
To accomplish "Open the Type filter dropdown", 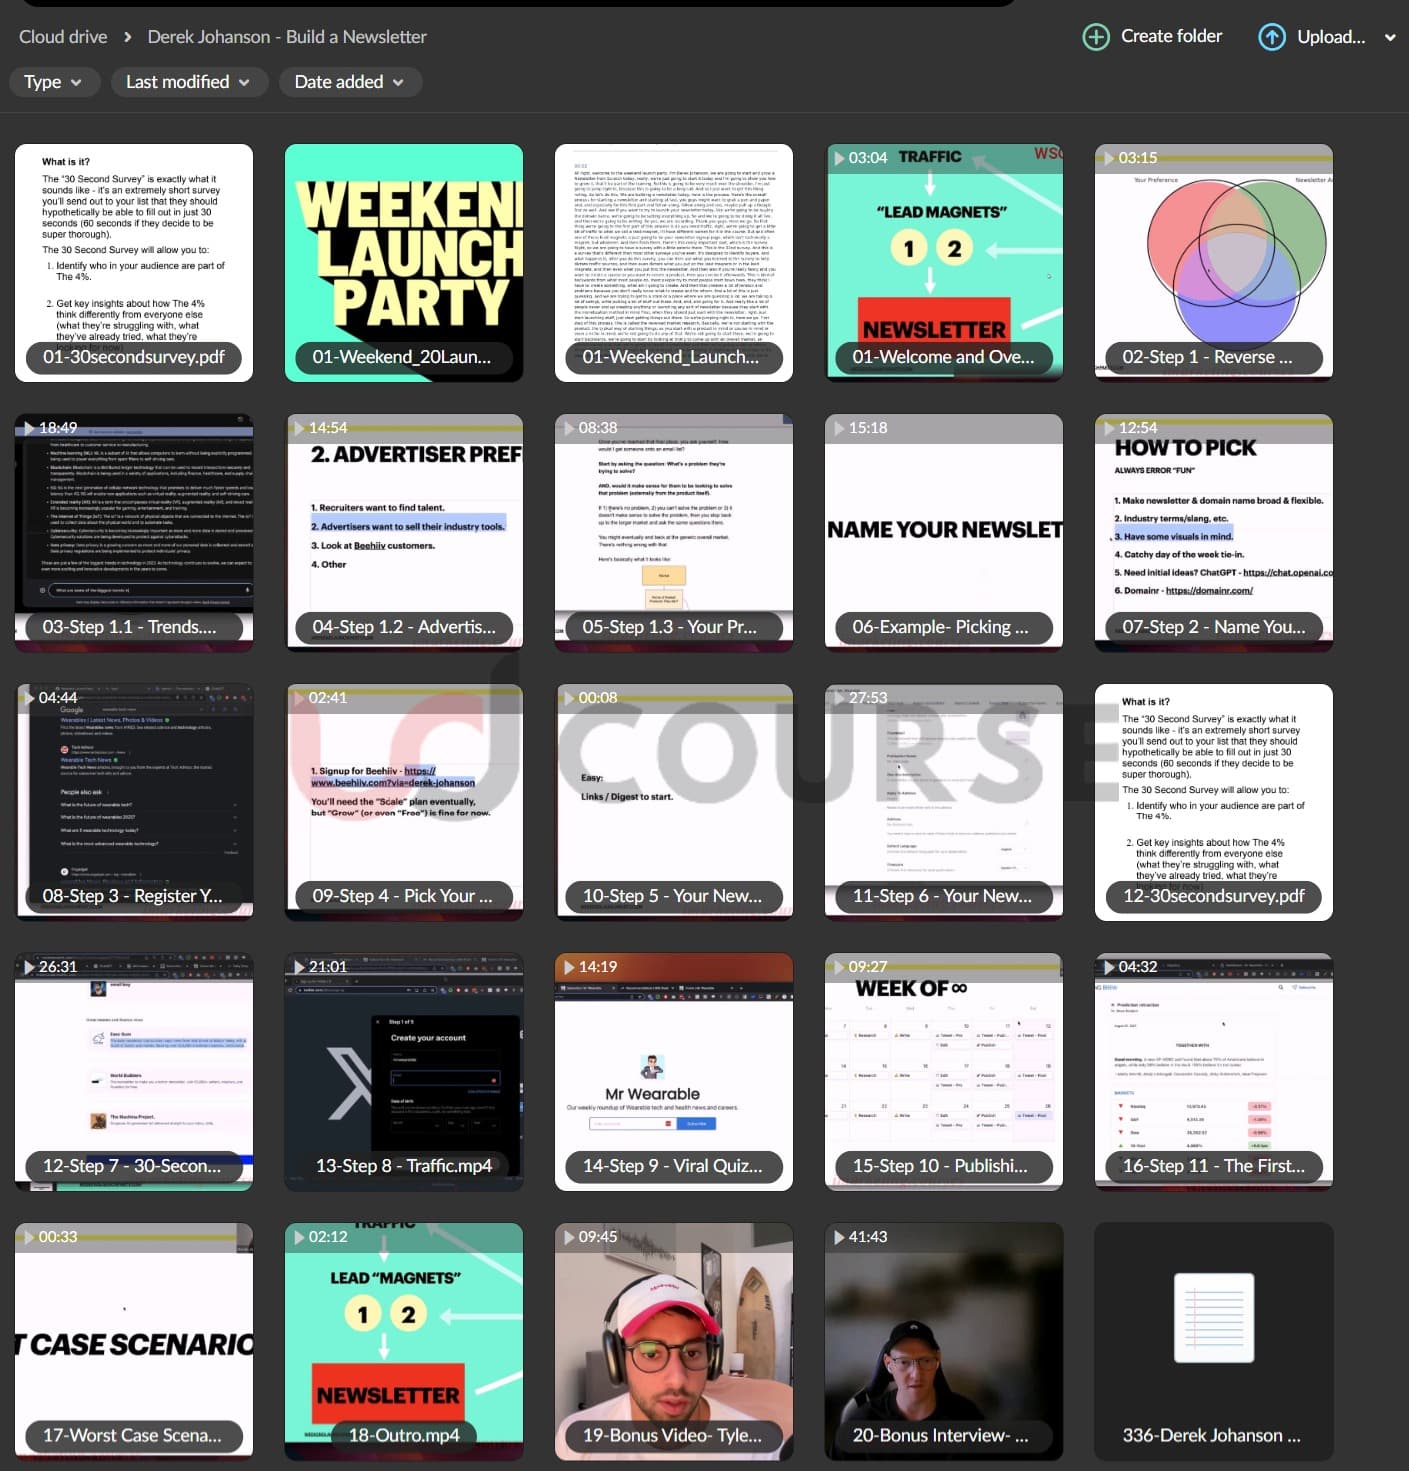I will tap(52, 82).
